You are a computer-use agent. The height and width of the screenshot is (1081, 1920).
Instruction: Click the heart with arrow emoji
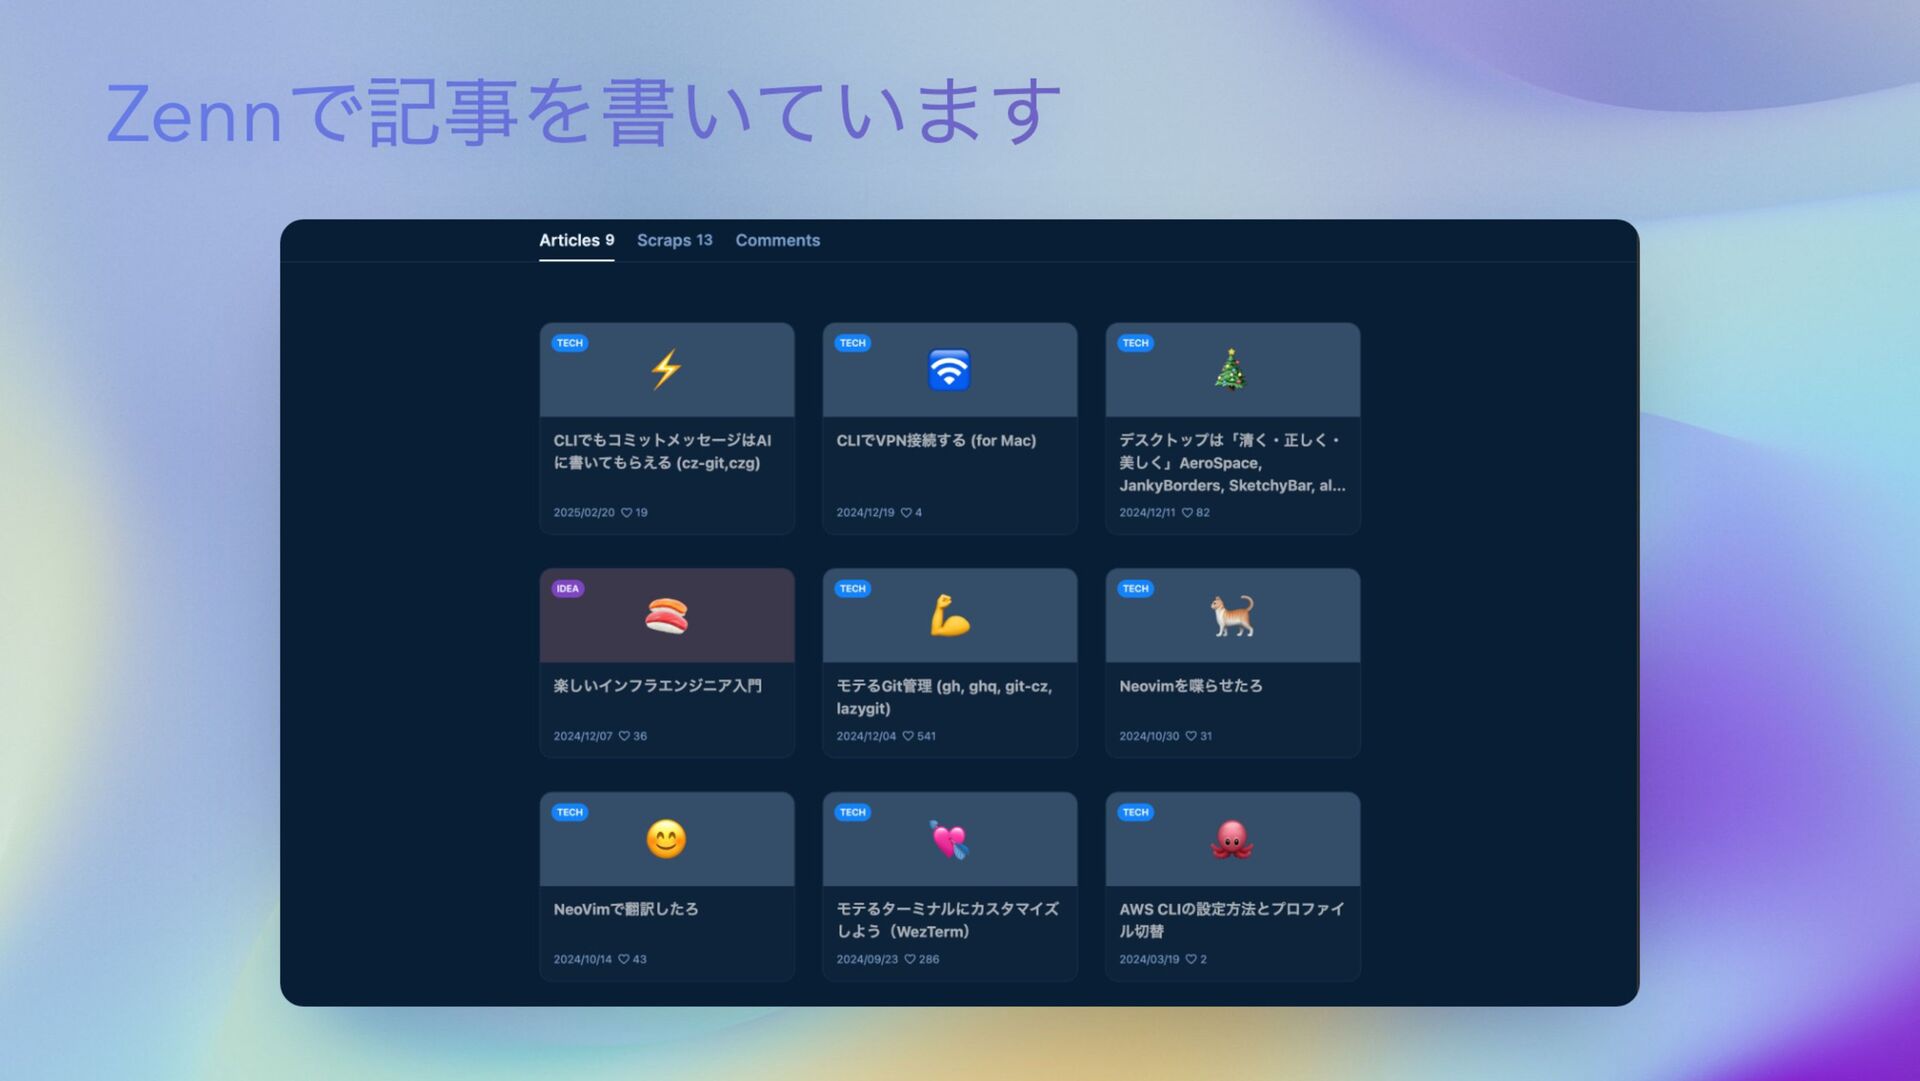tap(949, 840)
